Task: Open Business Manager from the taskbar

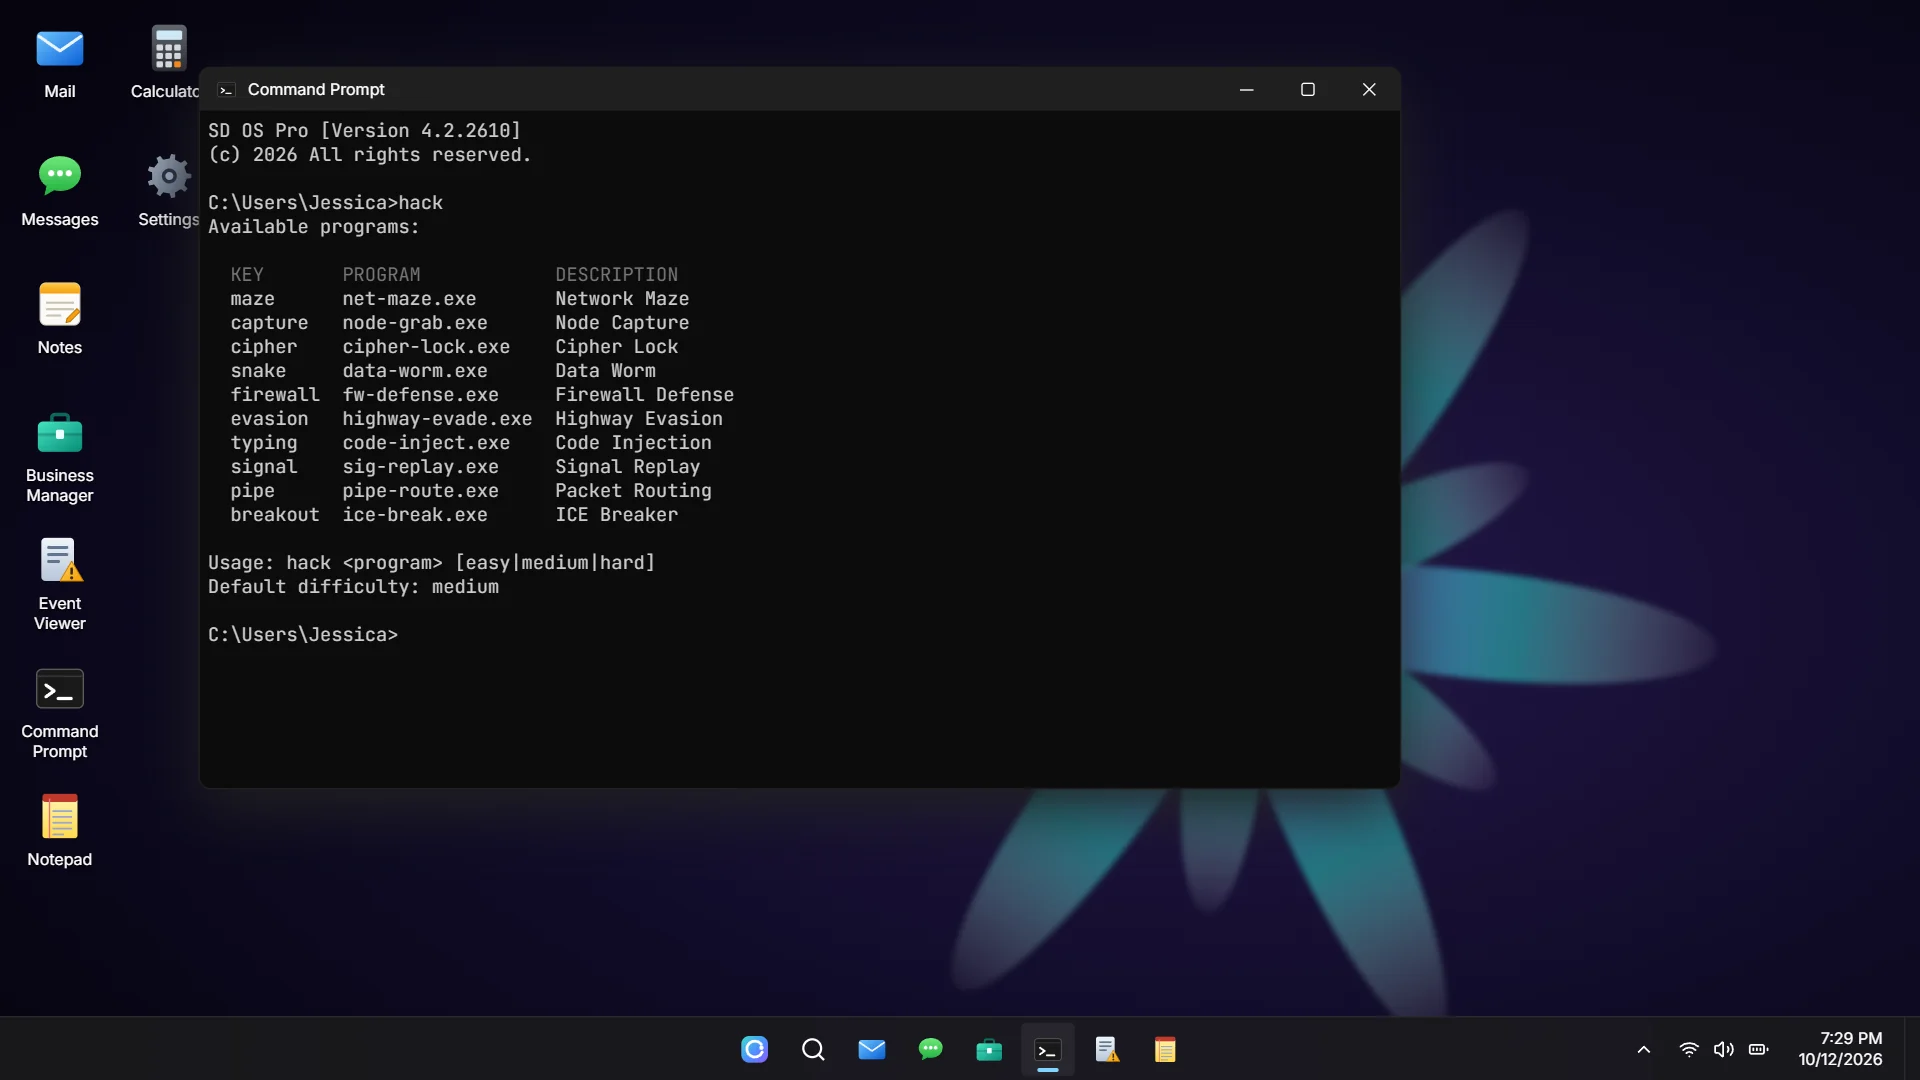Action: coord(989,1049)
